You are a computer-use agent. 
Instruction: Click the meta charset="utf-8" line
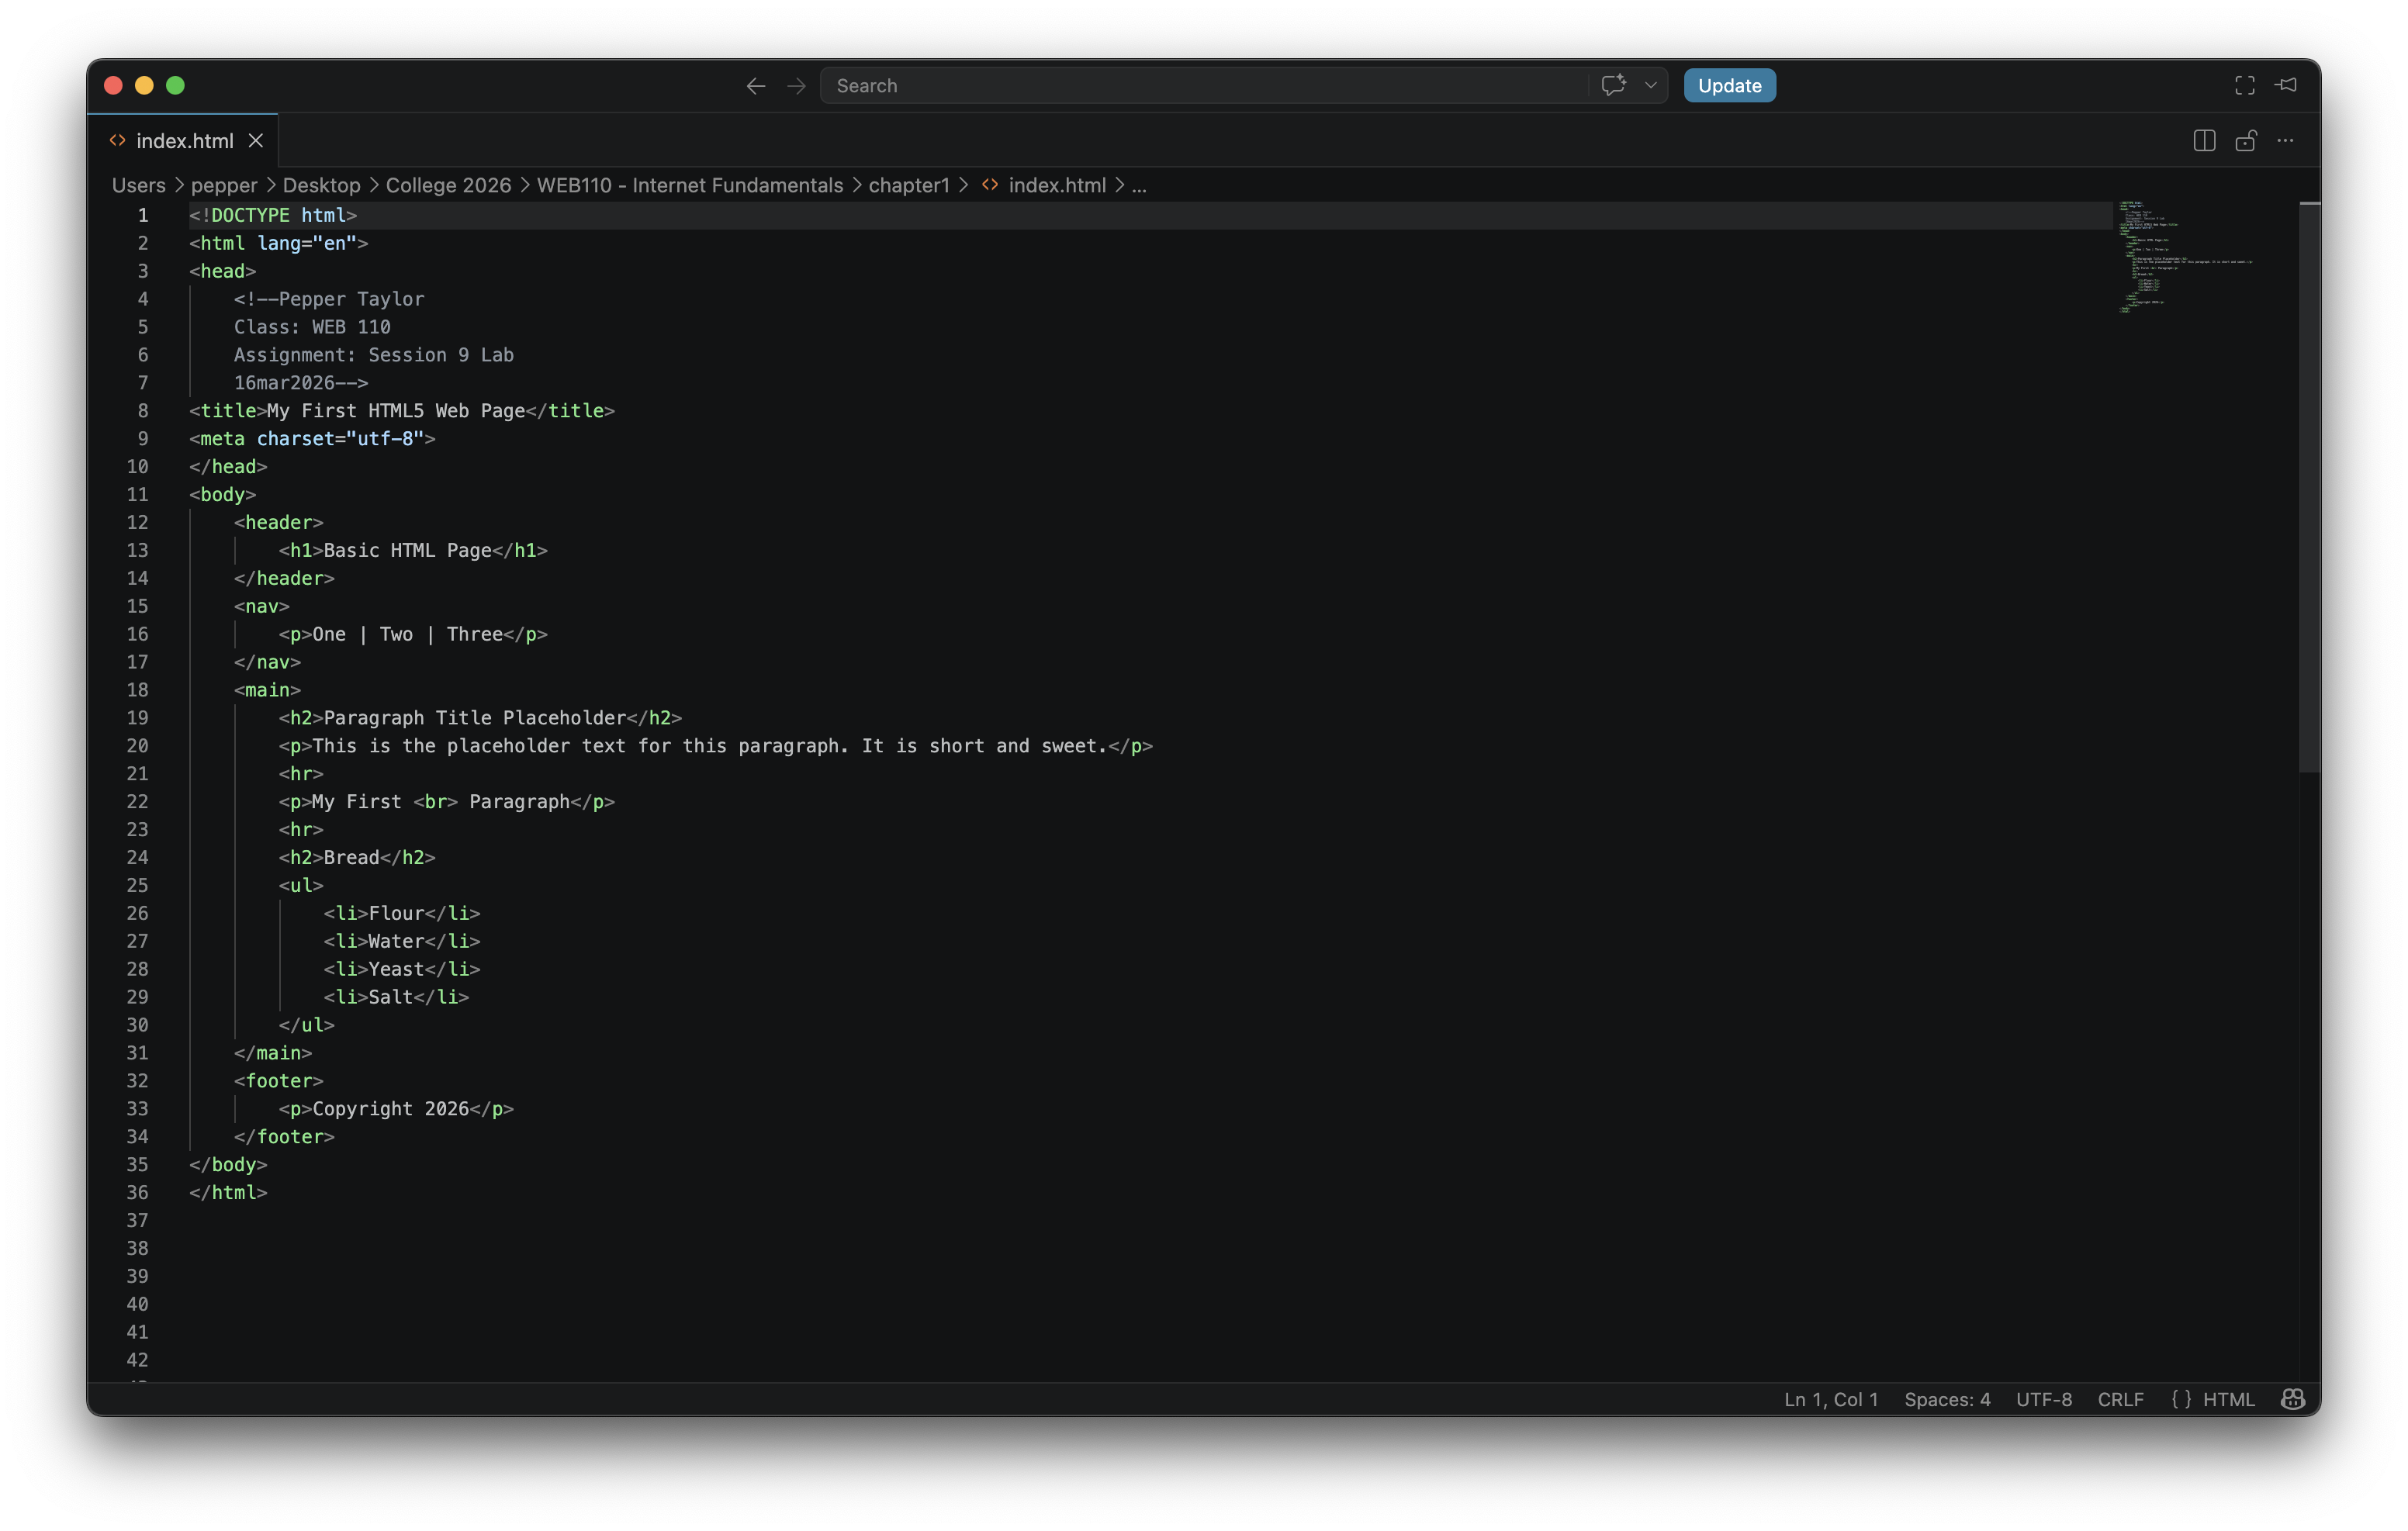[x=312, y=439]
